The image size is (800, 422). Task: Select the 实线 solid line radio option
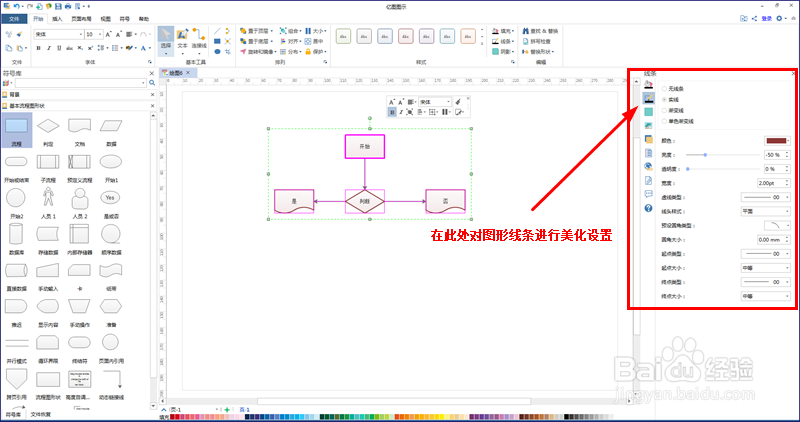pos(670,100)
